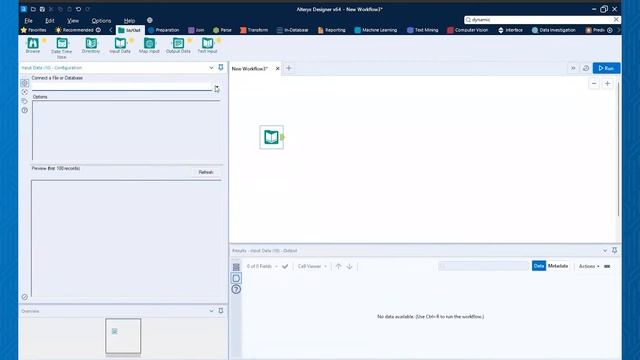Switch to the Join tool category

196,30
